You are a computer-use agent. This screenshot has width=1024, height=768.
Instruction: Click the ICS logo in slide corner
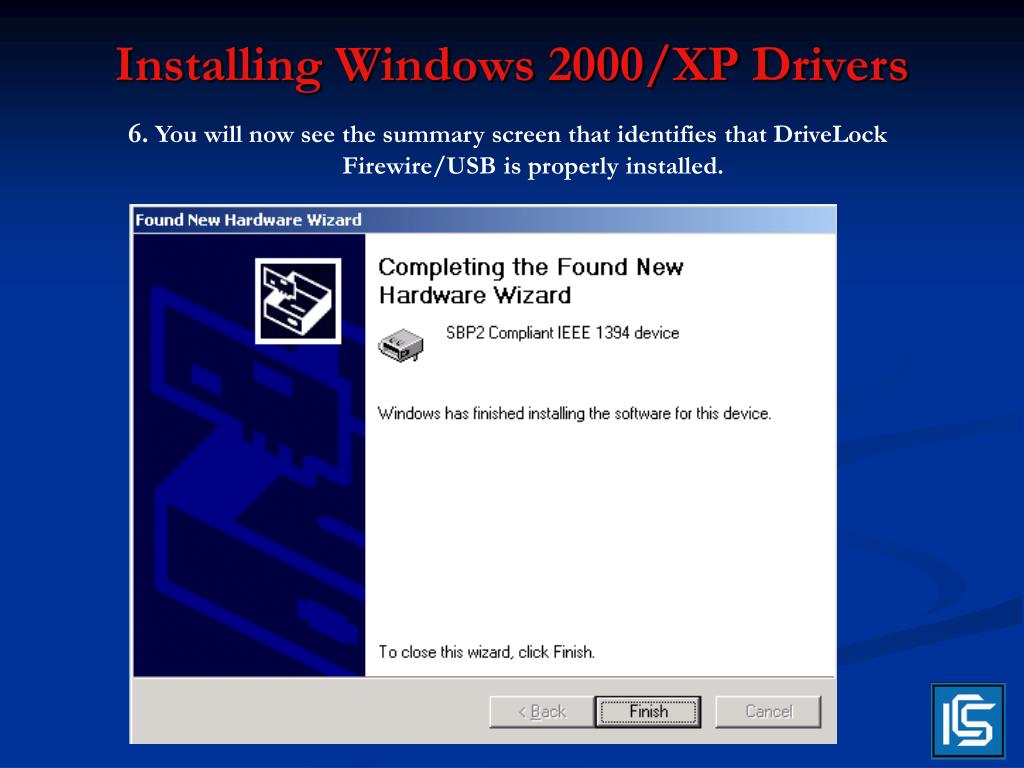[968, 721]
